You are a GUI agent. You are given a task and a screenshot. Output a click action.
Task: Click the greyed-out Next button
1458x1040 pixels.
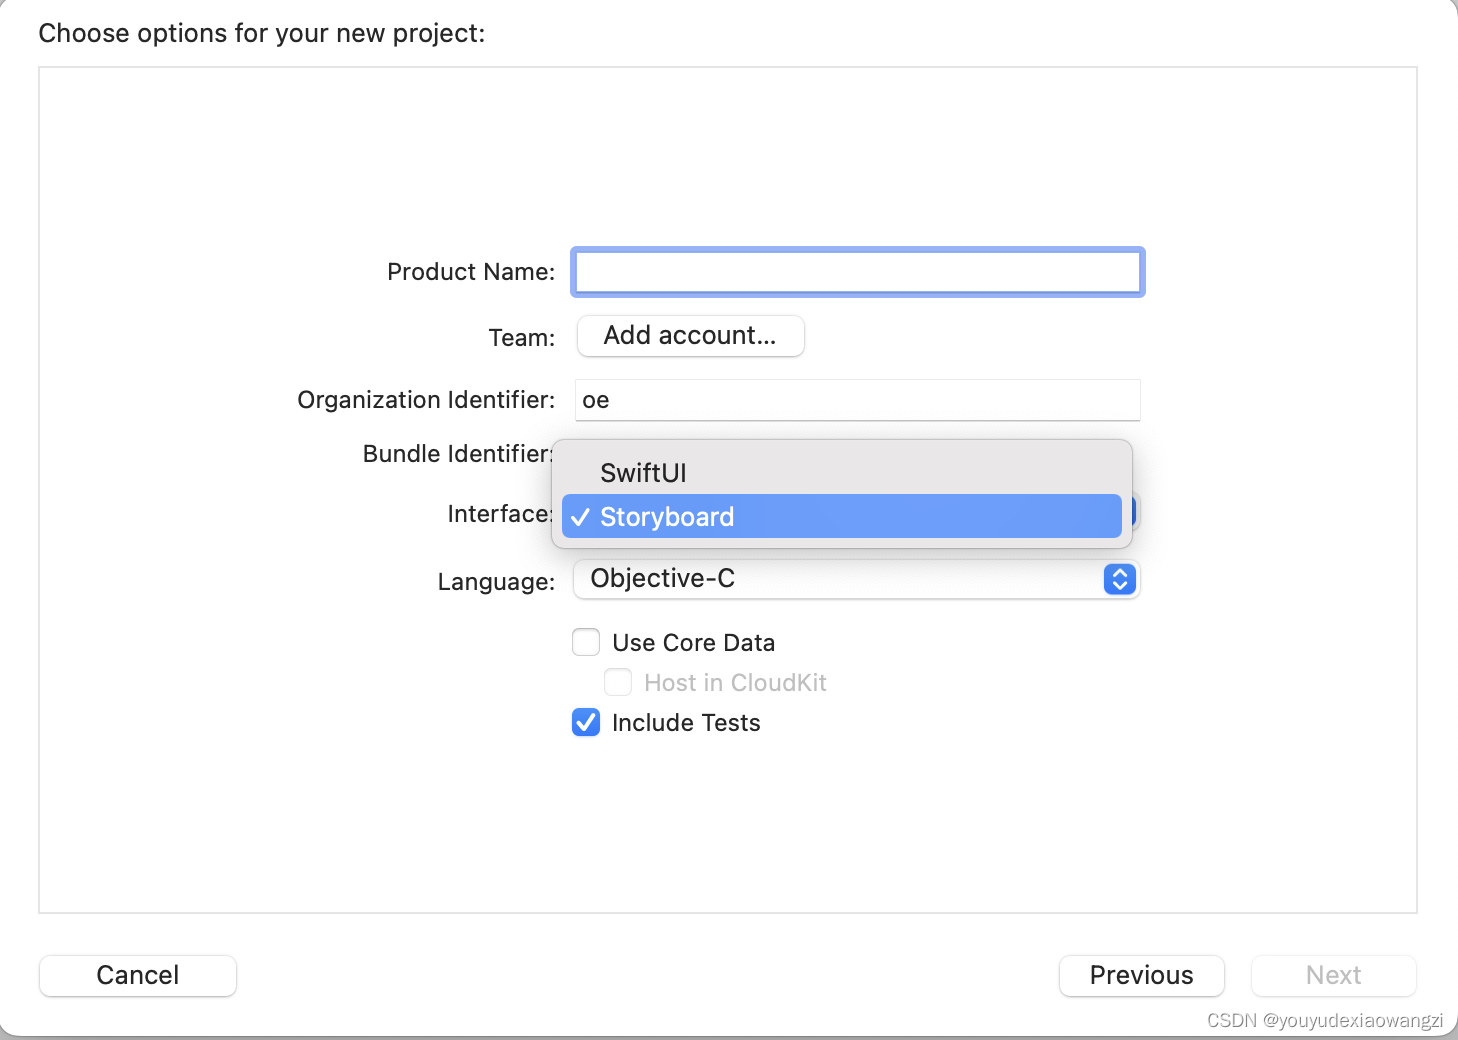tap(1333, 975)
